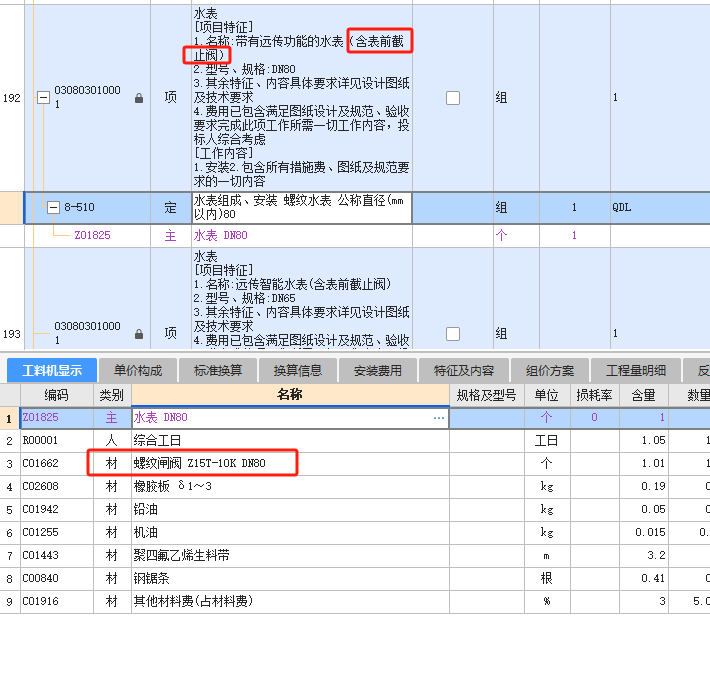
Task: Click code C01916 cell
Action: pyautogui.click(x=57, y=602)
